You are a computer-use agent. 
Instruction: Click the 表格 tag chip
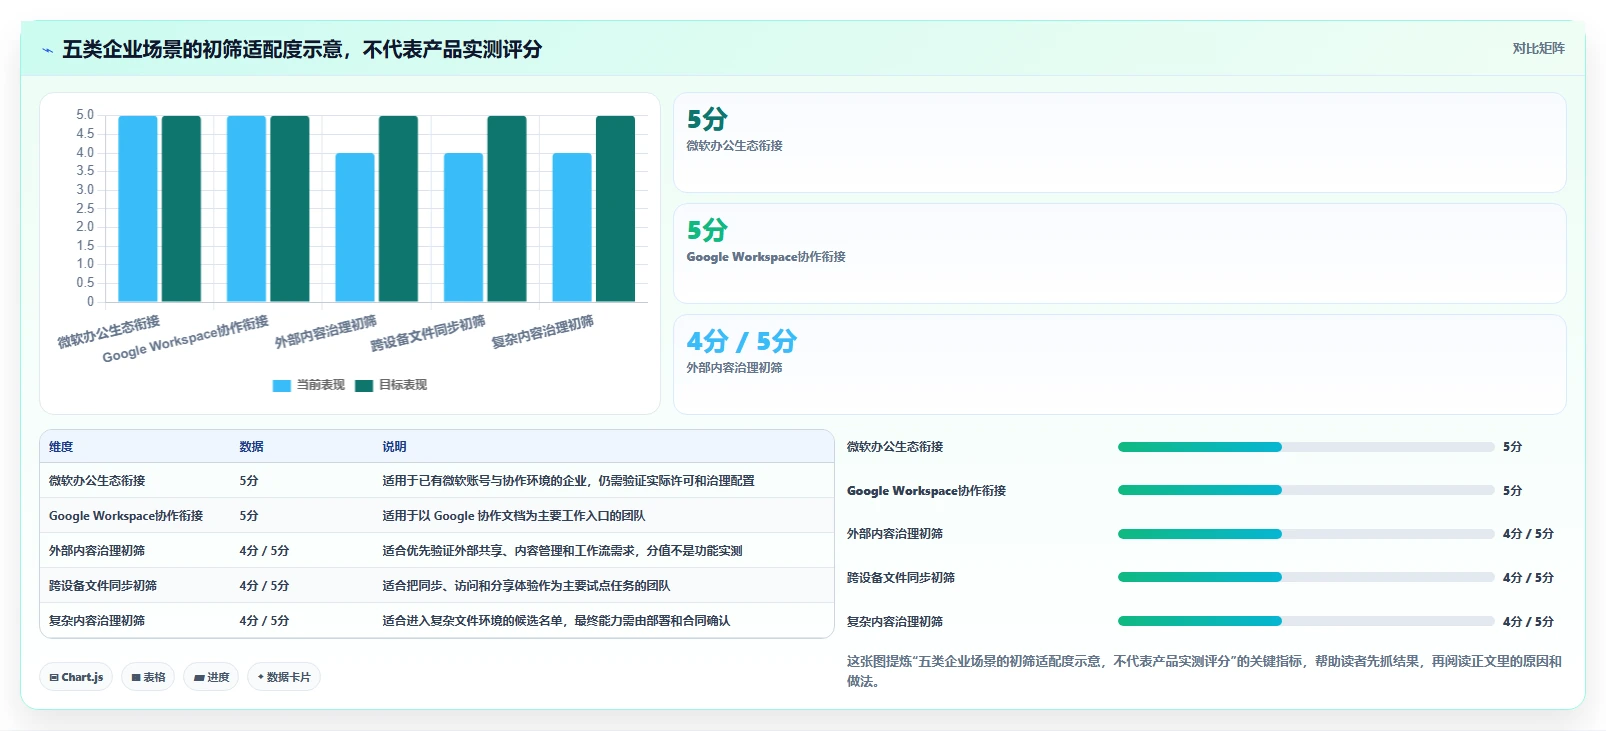tap(148, 677)
